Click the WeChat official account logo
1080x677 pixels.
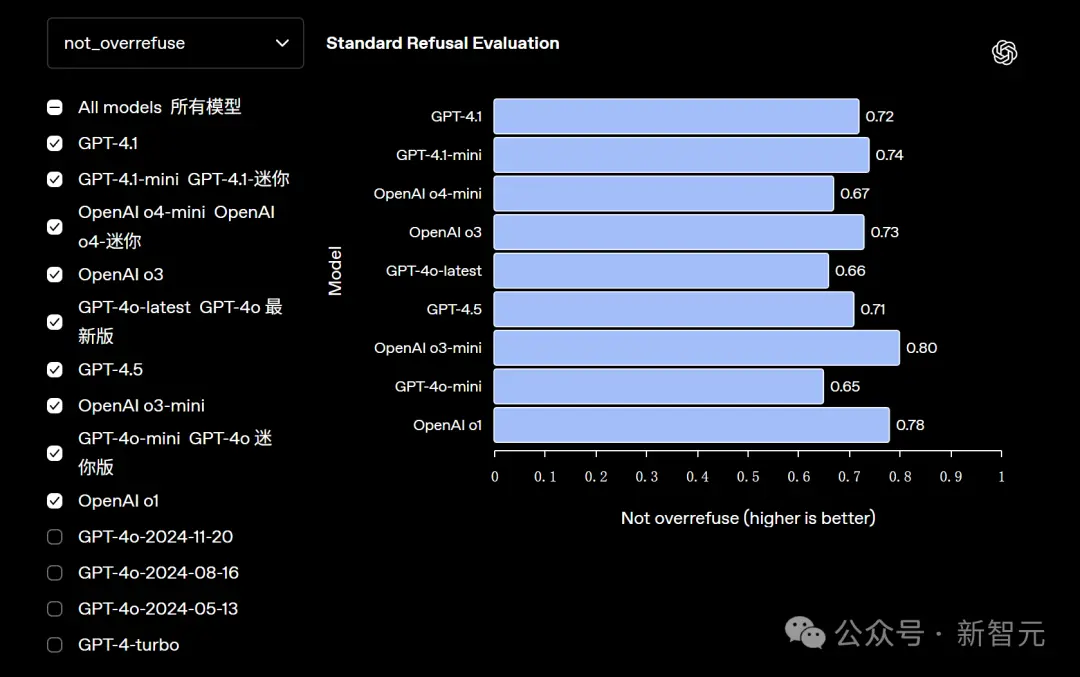tap(805, 632)
